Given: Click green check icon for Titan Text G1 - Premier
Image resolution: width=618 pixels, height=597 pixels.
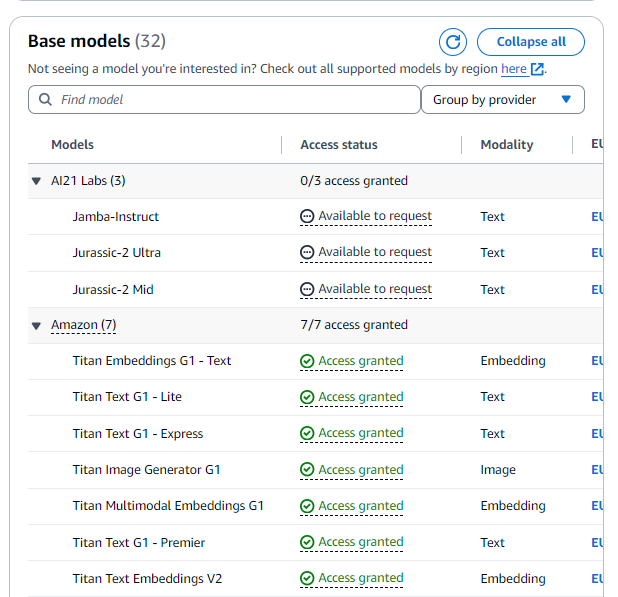Looking at the screenshot, I should tap(307, 542).
